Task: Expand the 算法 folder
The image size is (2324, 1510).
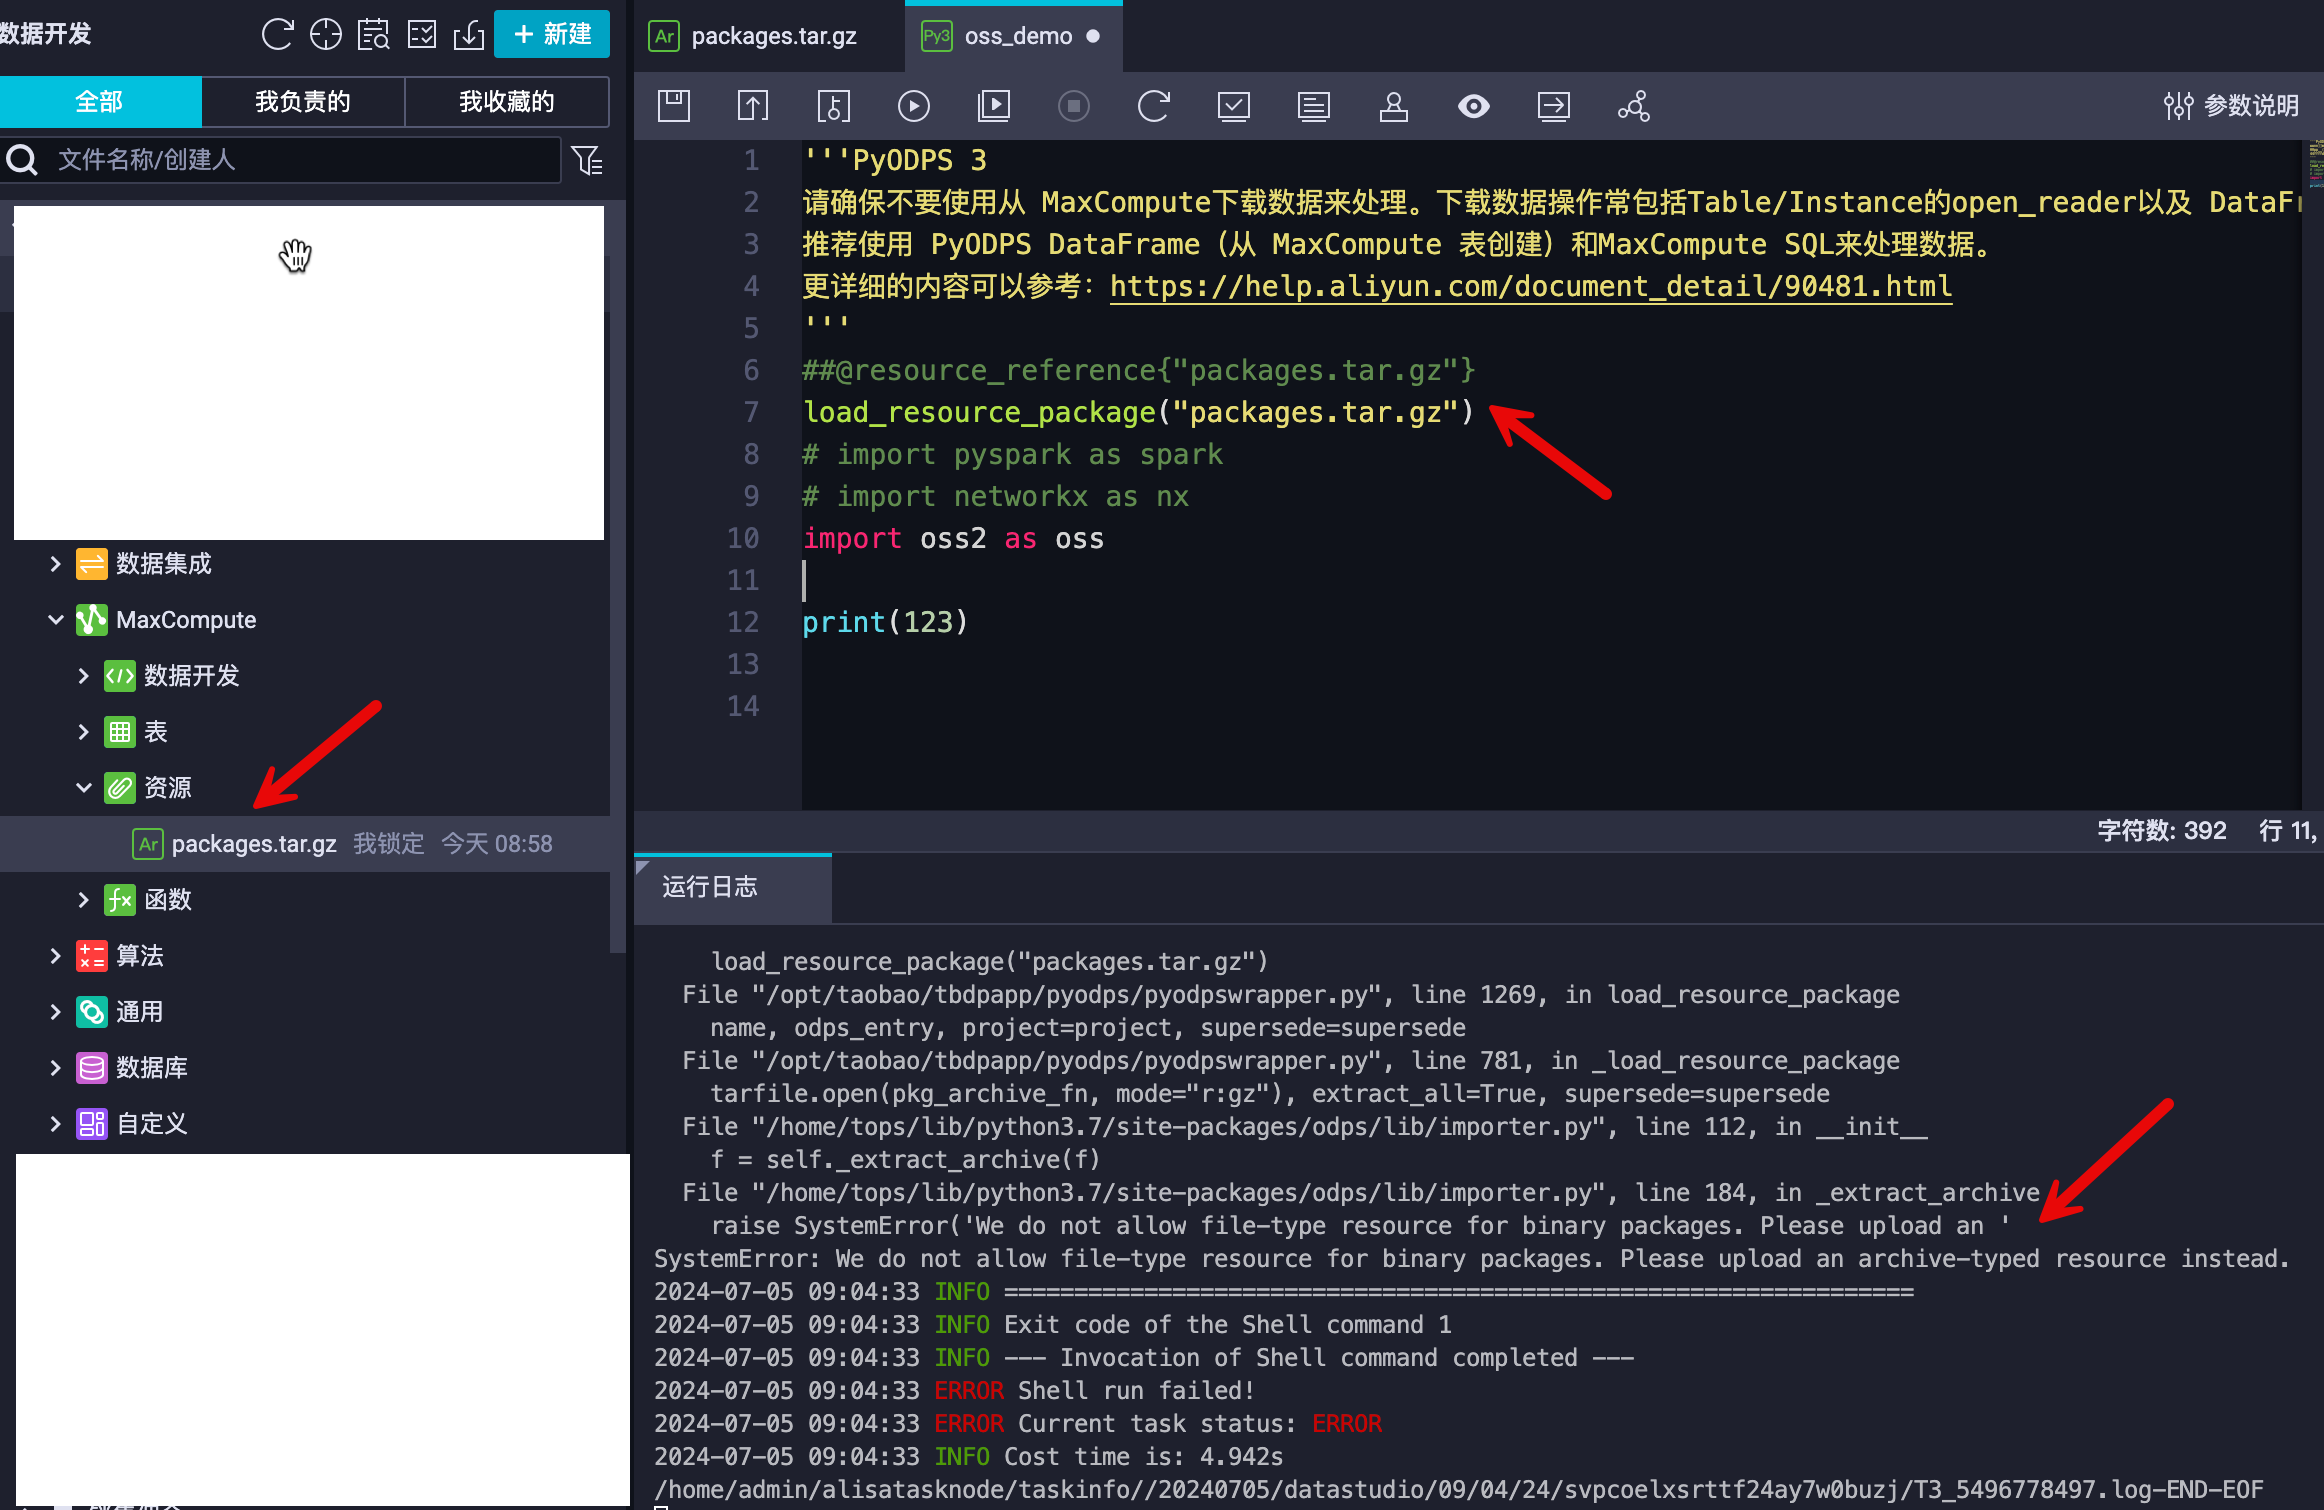Action: click(56, 956)
